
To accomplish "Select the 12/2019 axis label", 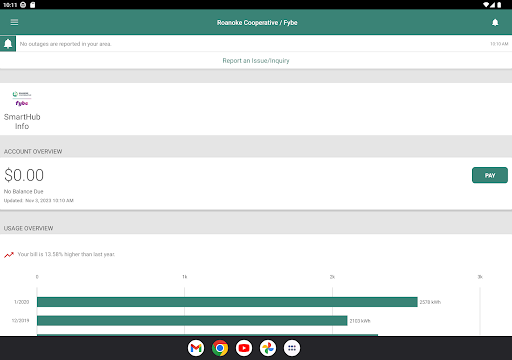I will (x=21, y=321).
